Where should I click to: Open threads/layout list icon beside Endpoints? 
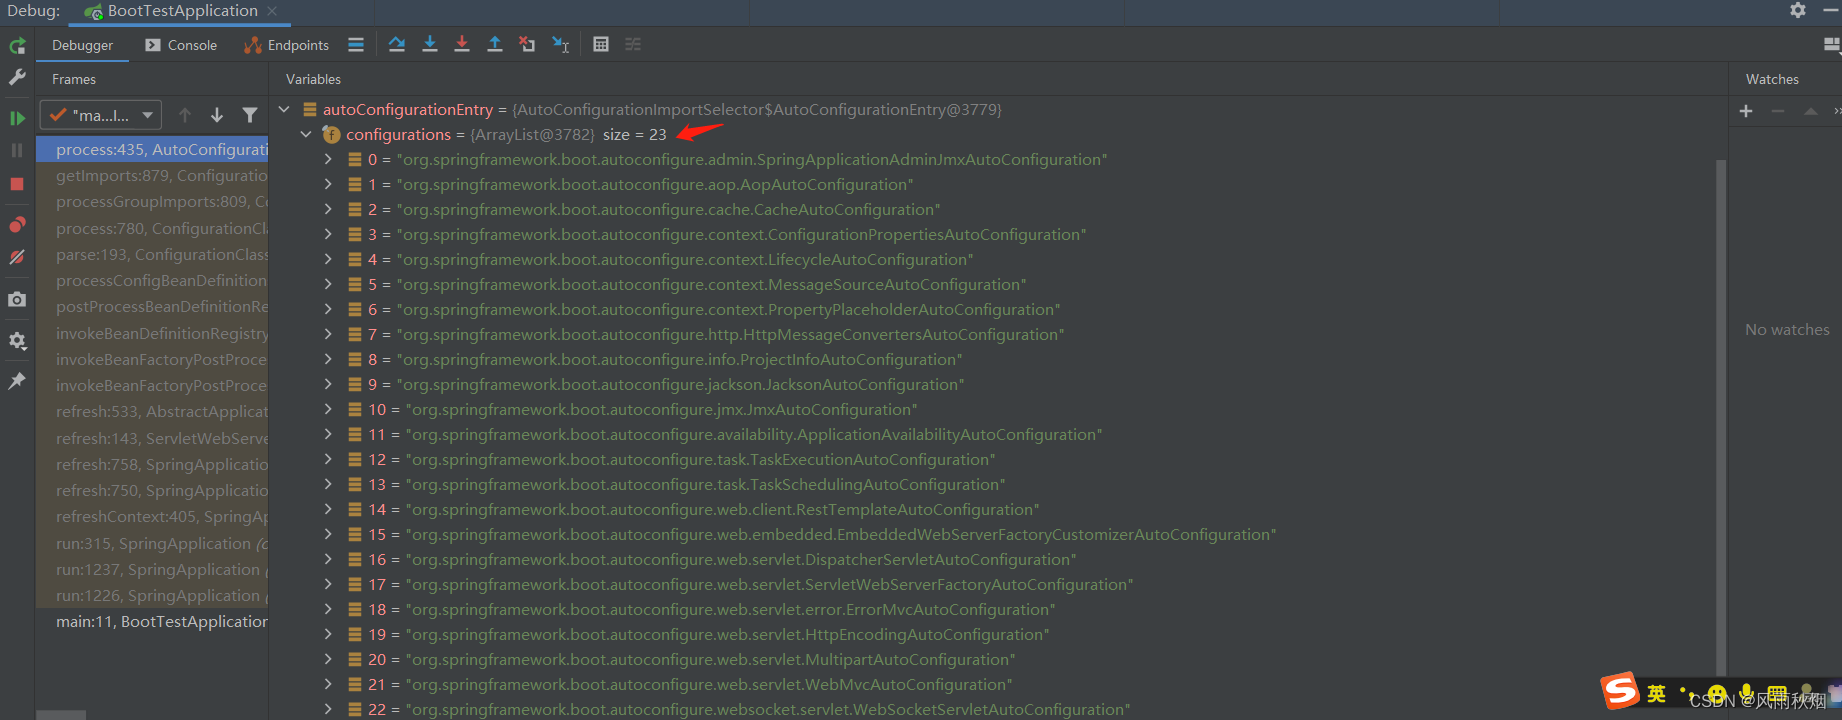point(356,45)
